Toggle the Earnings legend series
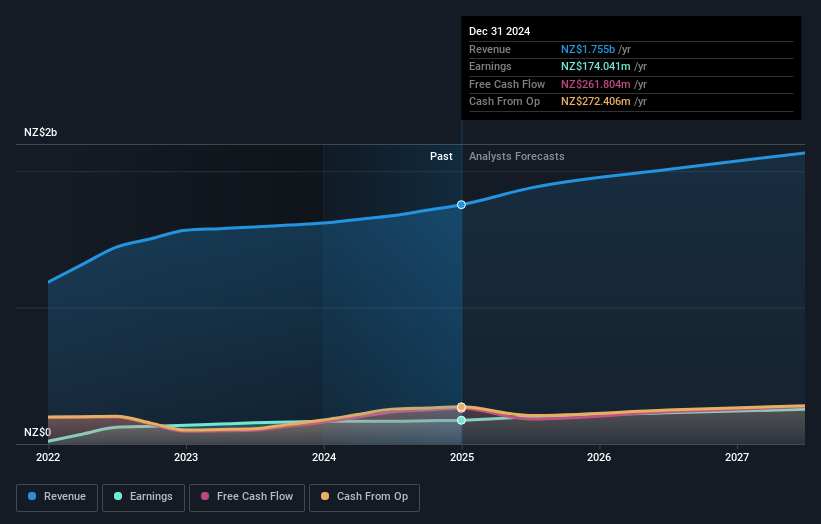This screenshot has width=821, height=524. 143,497
